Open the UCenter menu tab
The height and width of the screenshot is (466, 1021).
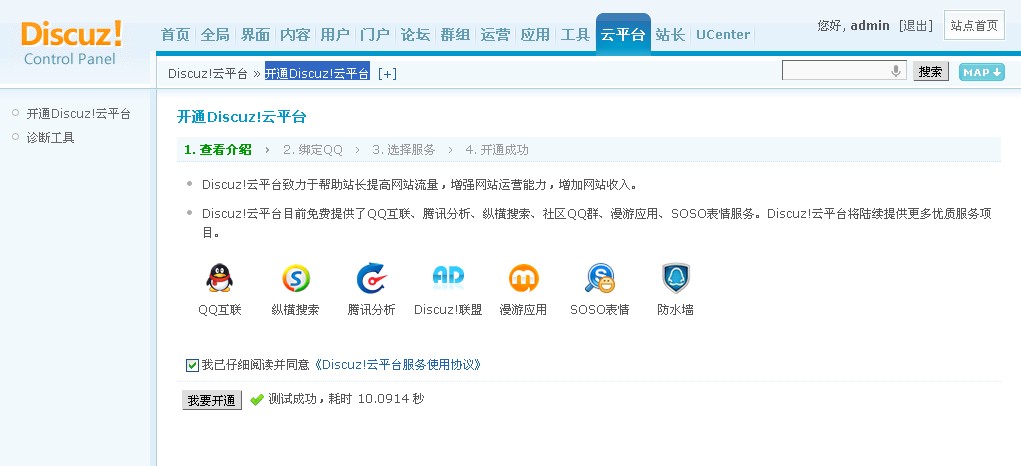(723, 34)
